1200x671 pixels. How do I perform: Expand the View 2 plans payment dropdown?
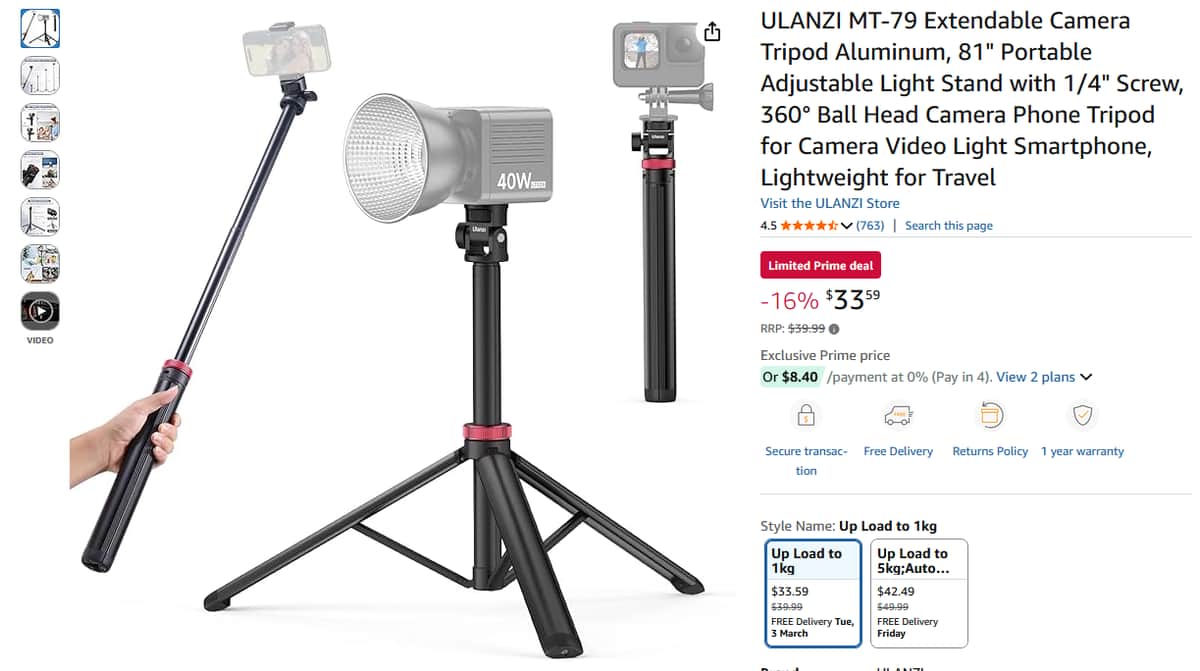coord(1044,377)
